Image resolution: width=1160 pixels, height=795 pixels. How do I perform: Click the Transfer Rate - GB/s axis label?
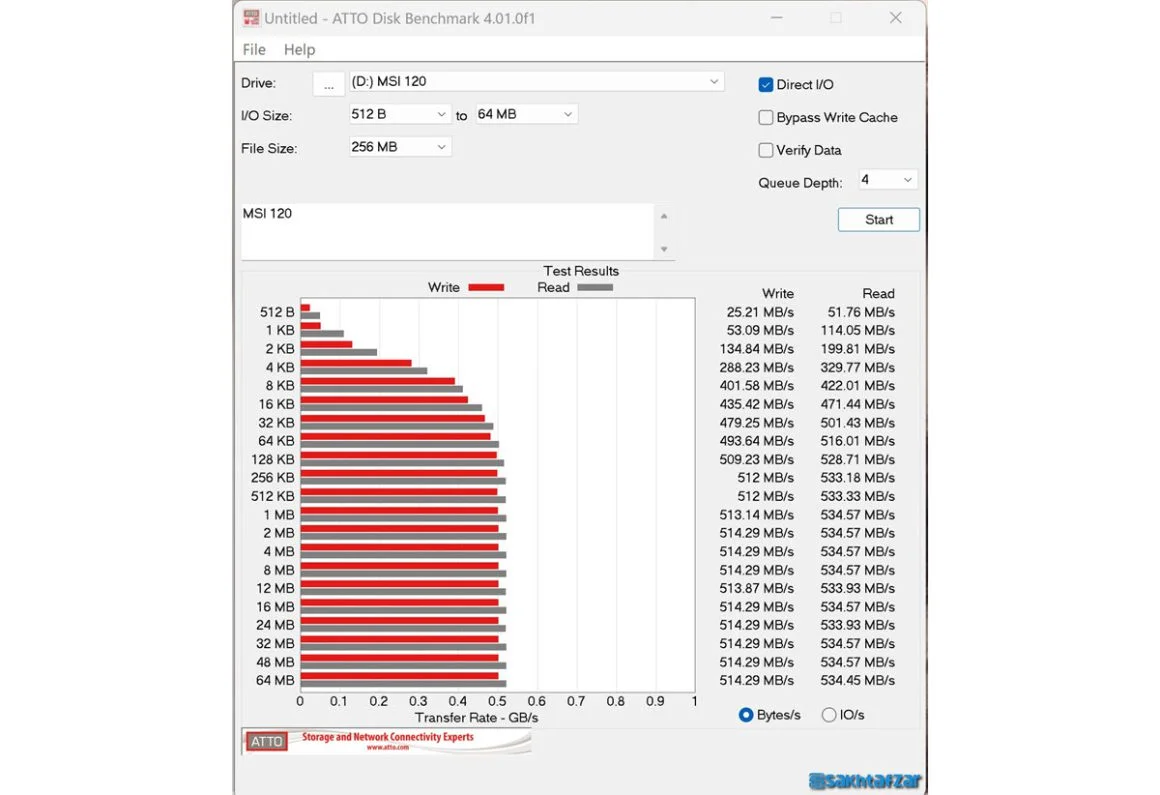click(476, 718)
